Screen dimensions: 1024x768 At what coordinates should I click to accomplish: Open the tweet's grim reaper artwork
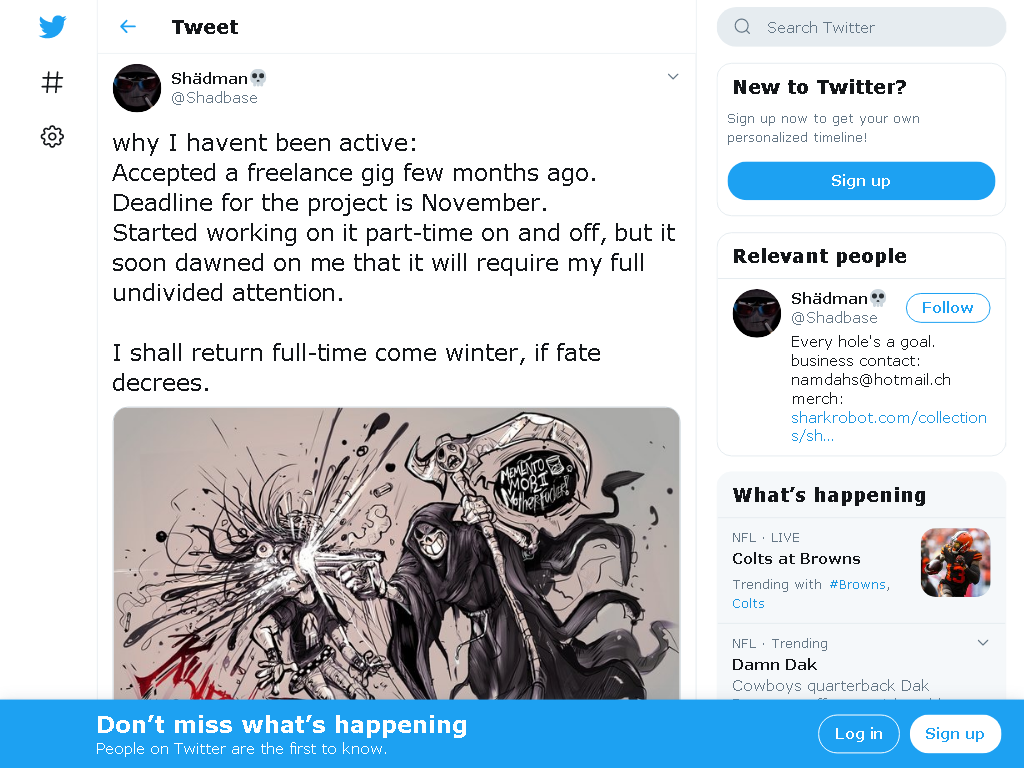click(x=396, y=554)
